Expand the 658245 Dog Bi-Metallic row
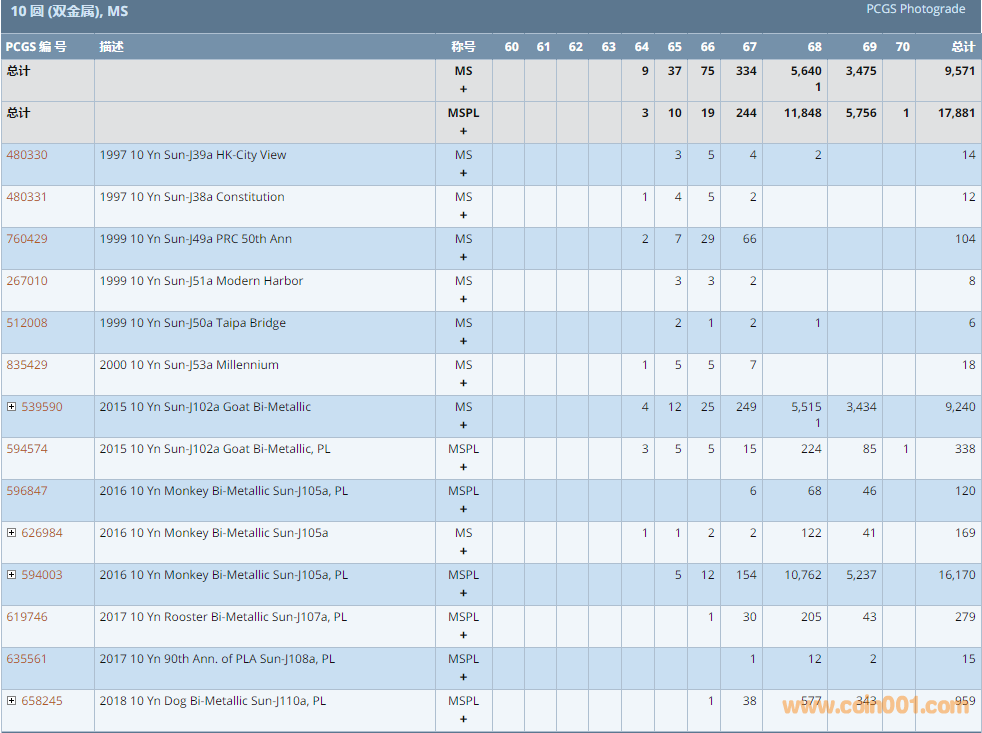982x733 pixels. click(x=12, y=701)
